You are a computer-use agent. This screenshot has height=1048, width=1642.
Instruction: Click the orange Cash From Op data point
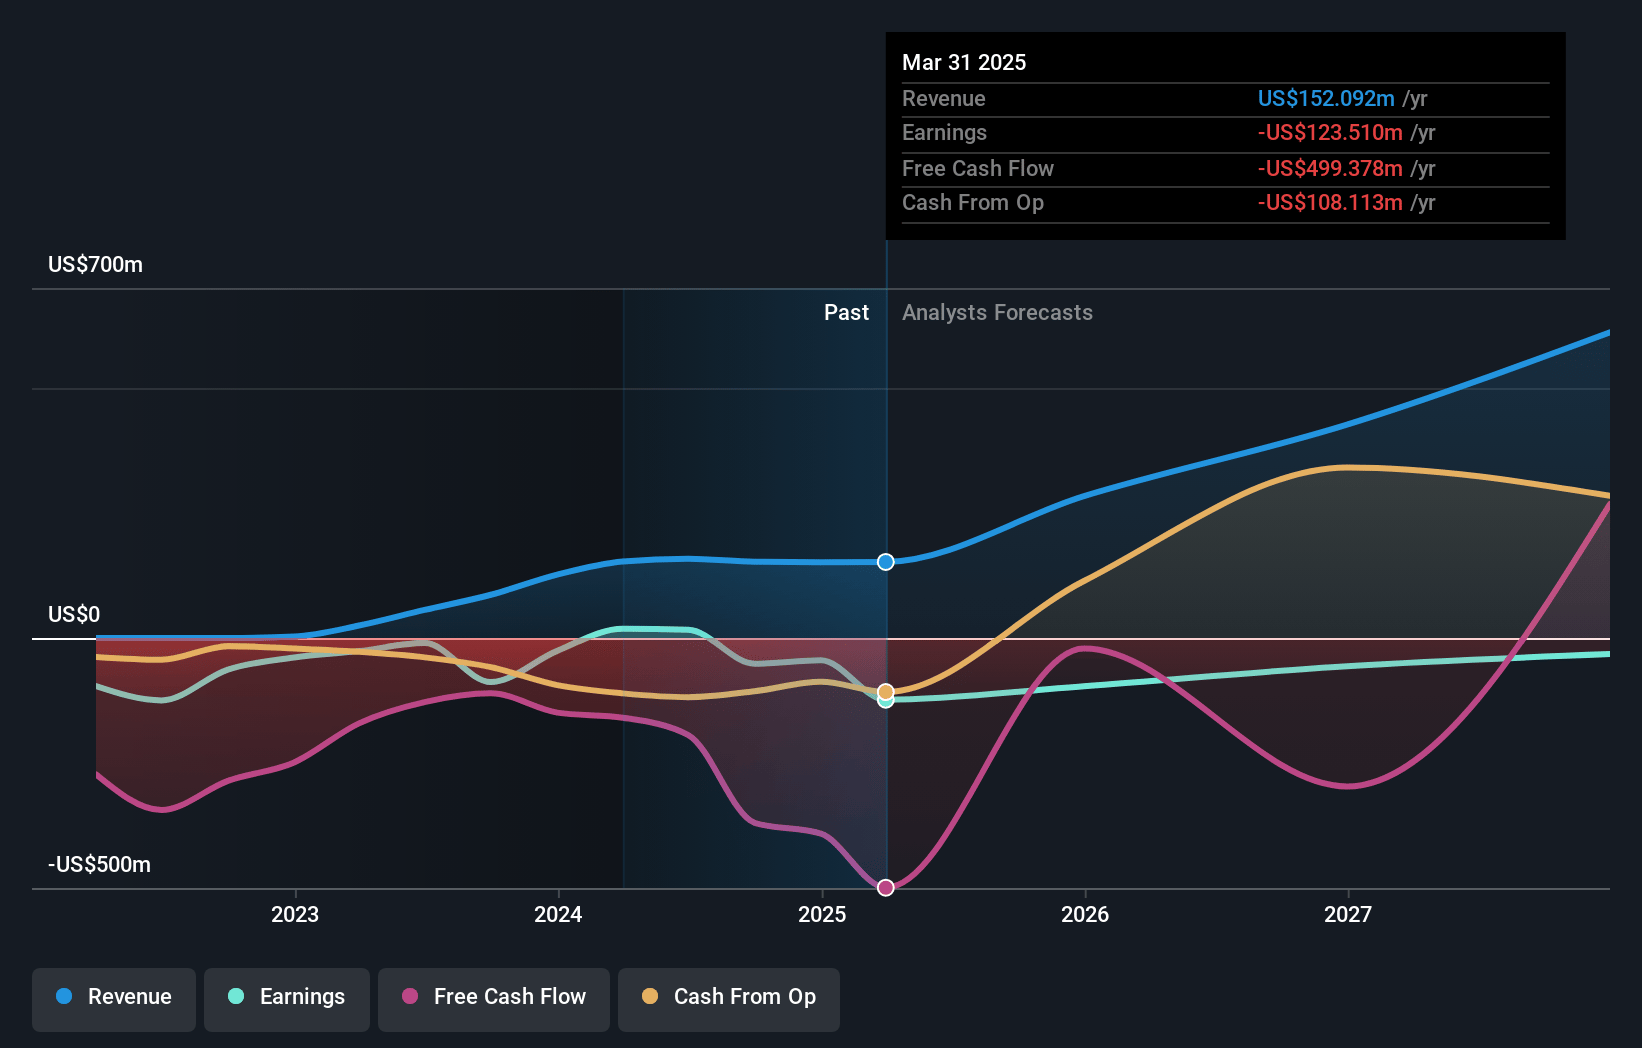point(886,692)
